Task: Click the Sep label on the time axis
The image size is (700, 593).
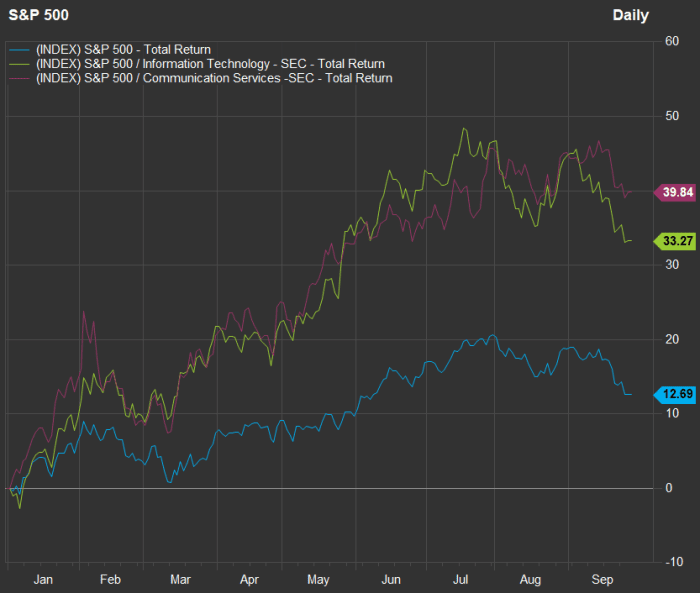Action: coord(602,579)
